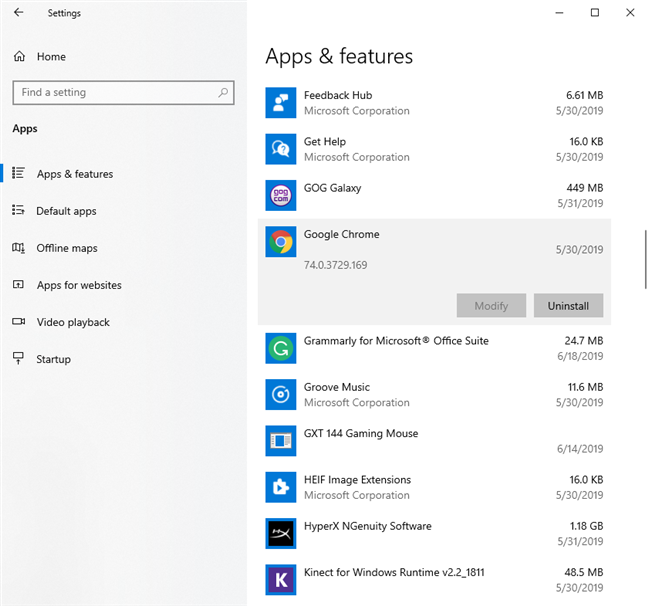Click the 6.61 MB Feedback Hub size
The image size is (648, 606).
pos(584,95)
